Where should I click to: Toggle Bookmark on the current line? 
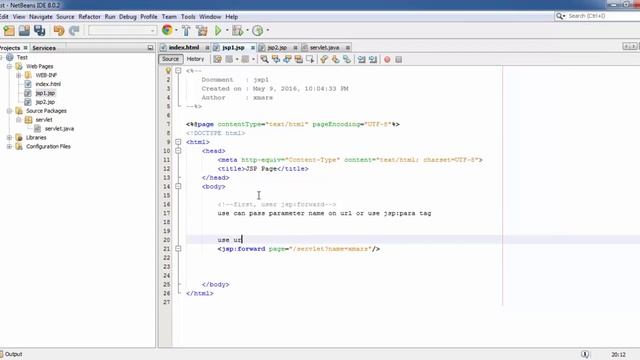[x=347, y=60]
